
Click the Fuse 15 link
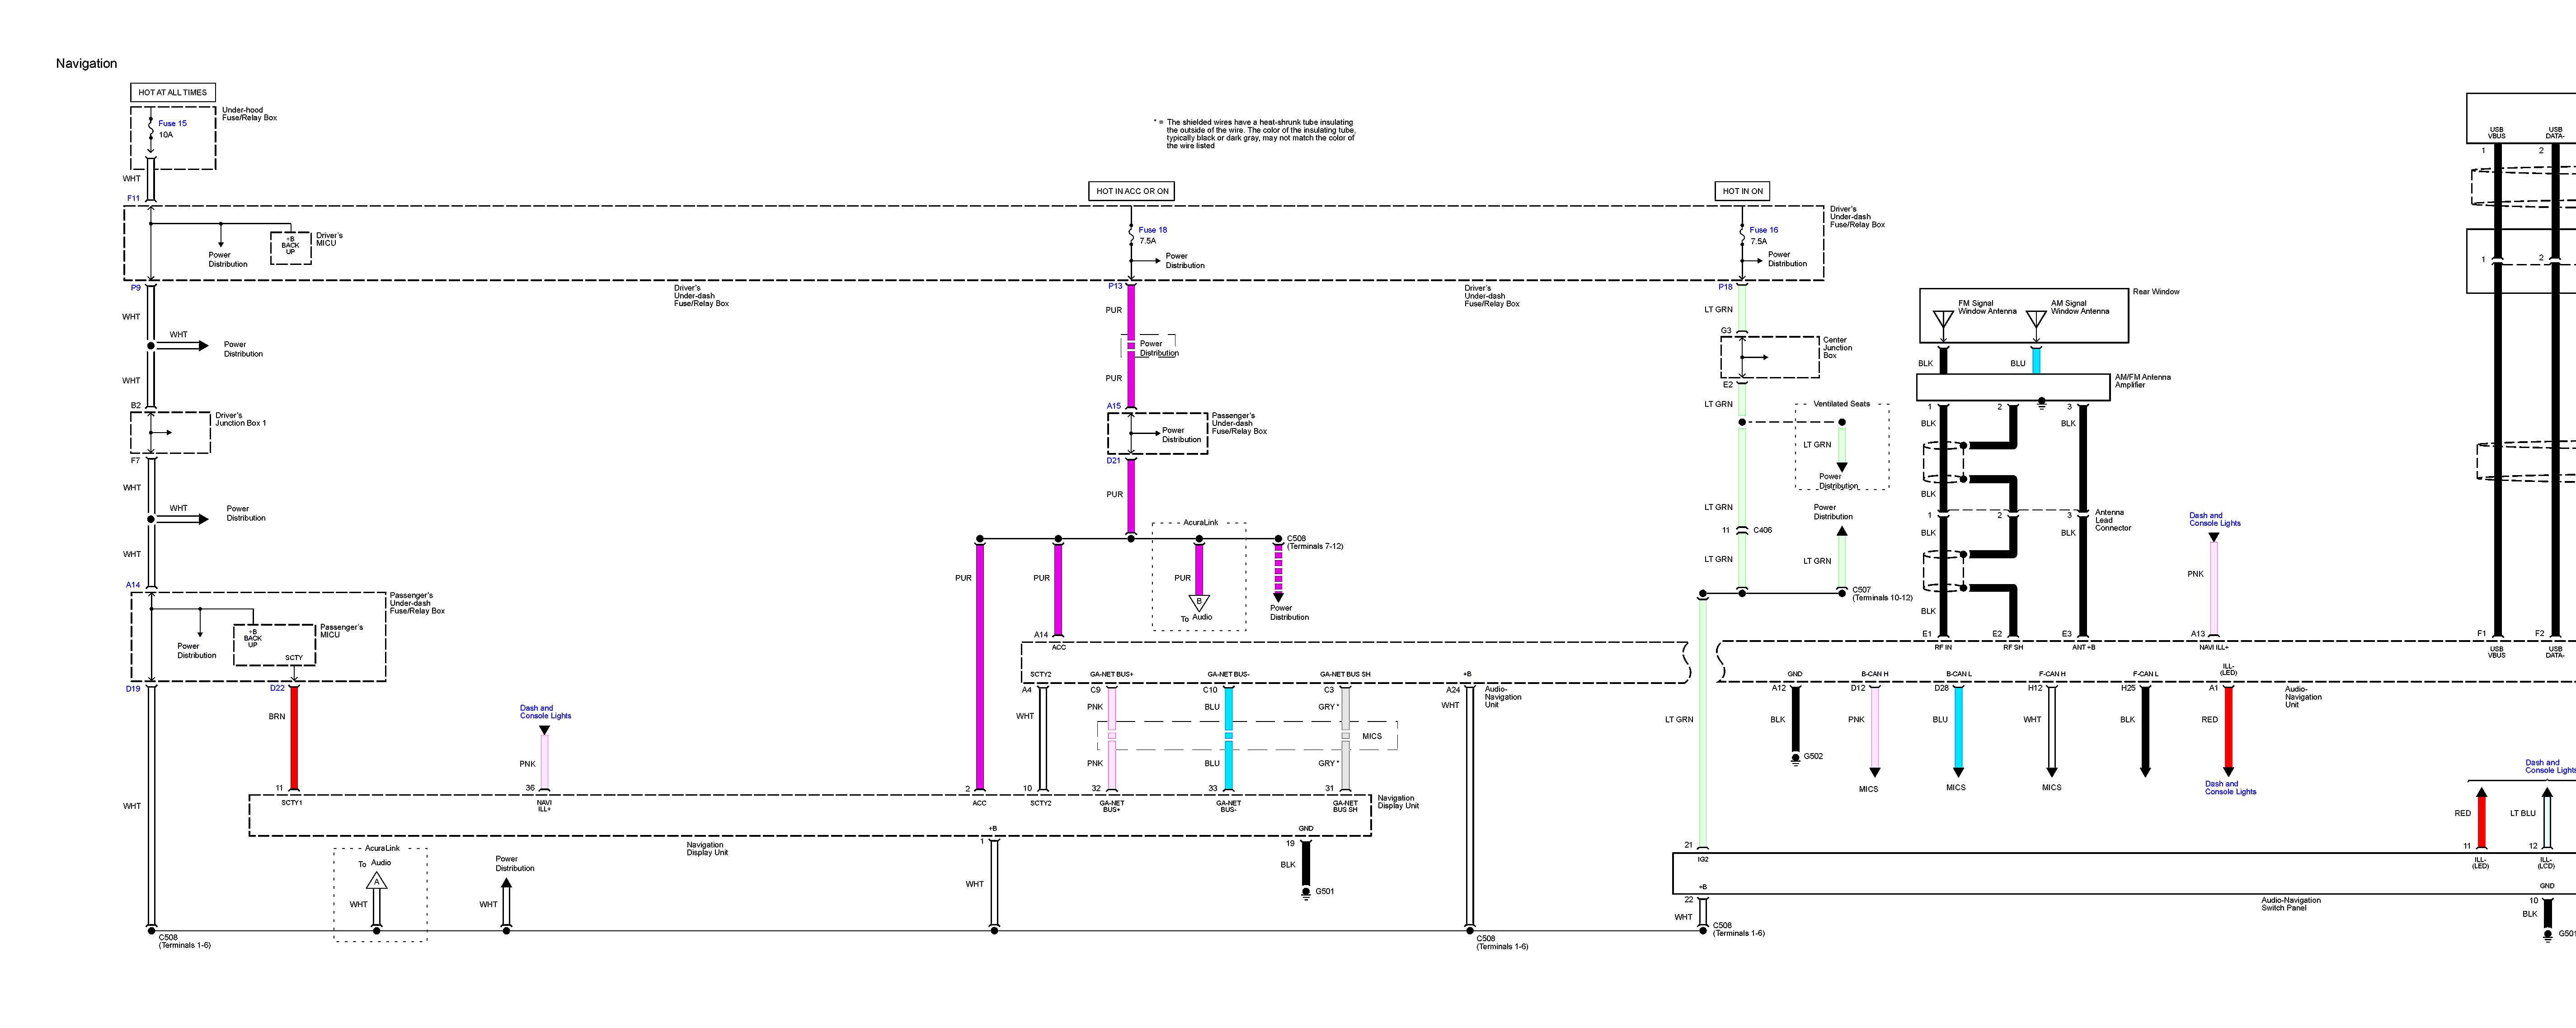pos(172,124)
